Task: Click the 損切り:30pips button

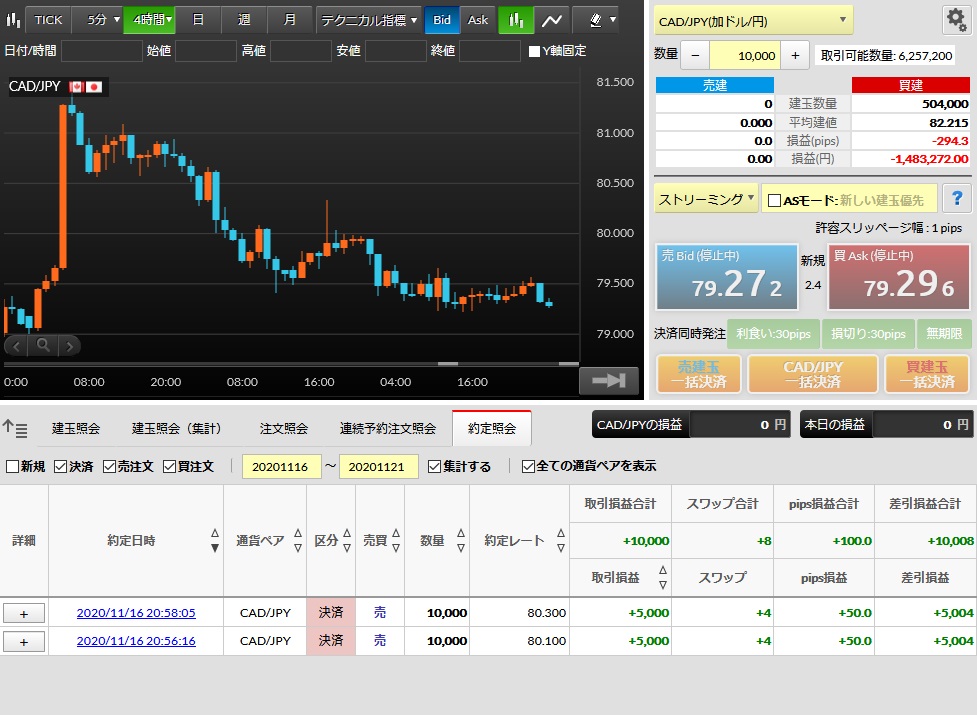Action: pos(868,334)
